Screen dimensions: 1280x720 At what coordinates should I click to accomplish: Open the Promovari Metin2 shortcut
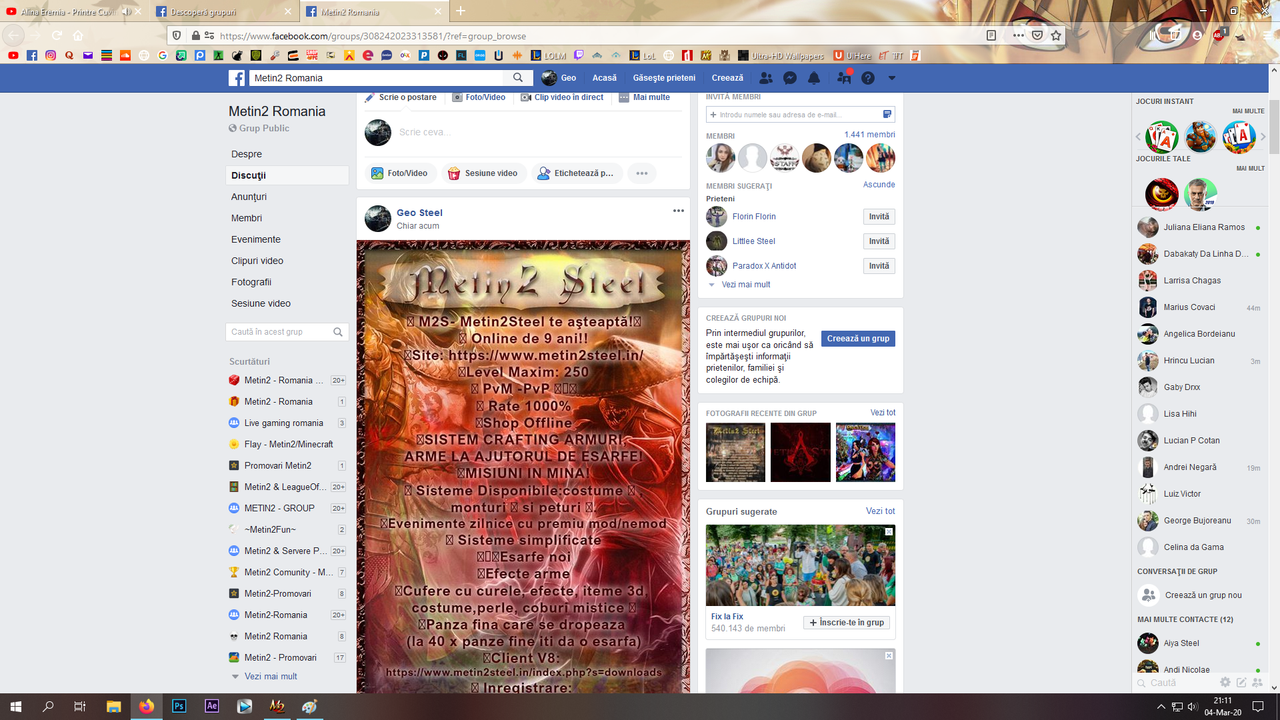point(278,465)
